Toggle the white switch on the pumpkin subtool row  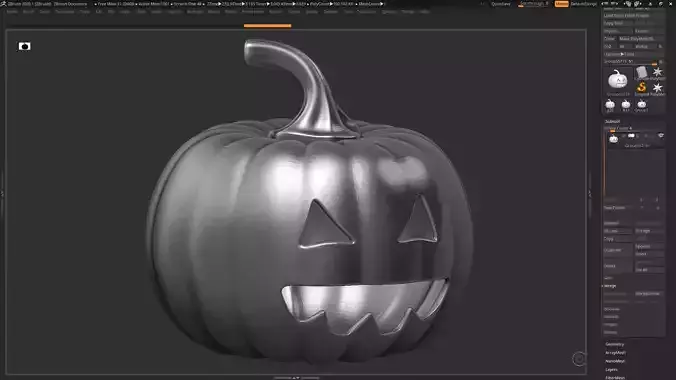point(631,136)
